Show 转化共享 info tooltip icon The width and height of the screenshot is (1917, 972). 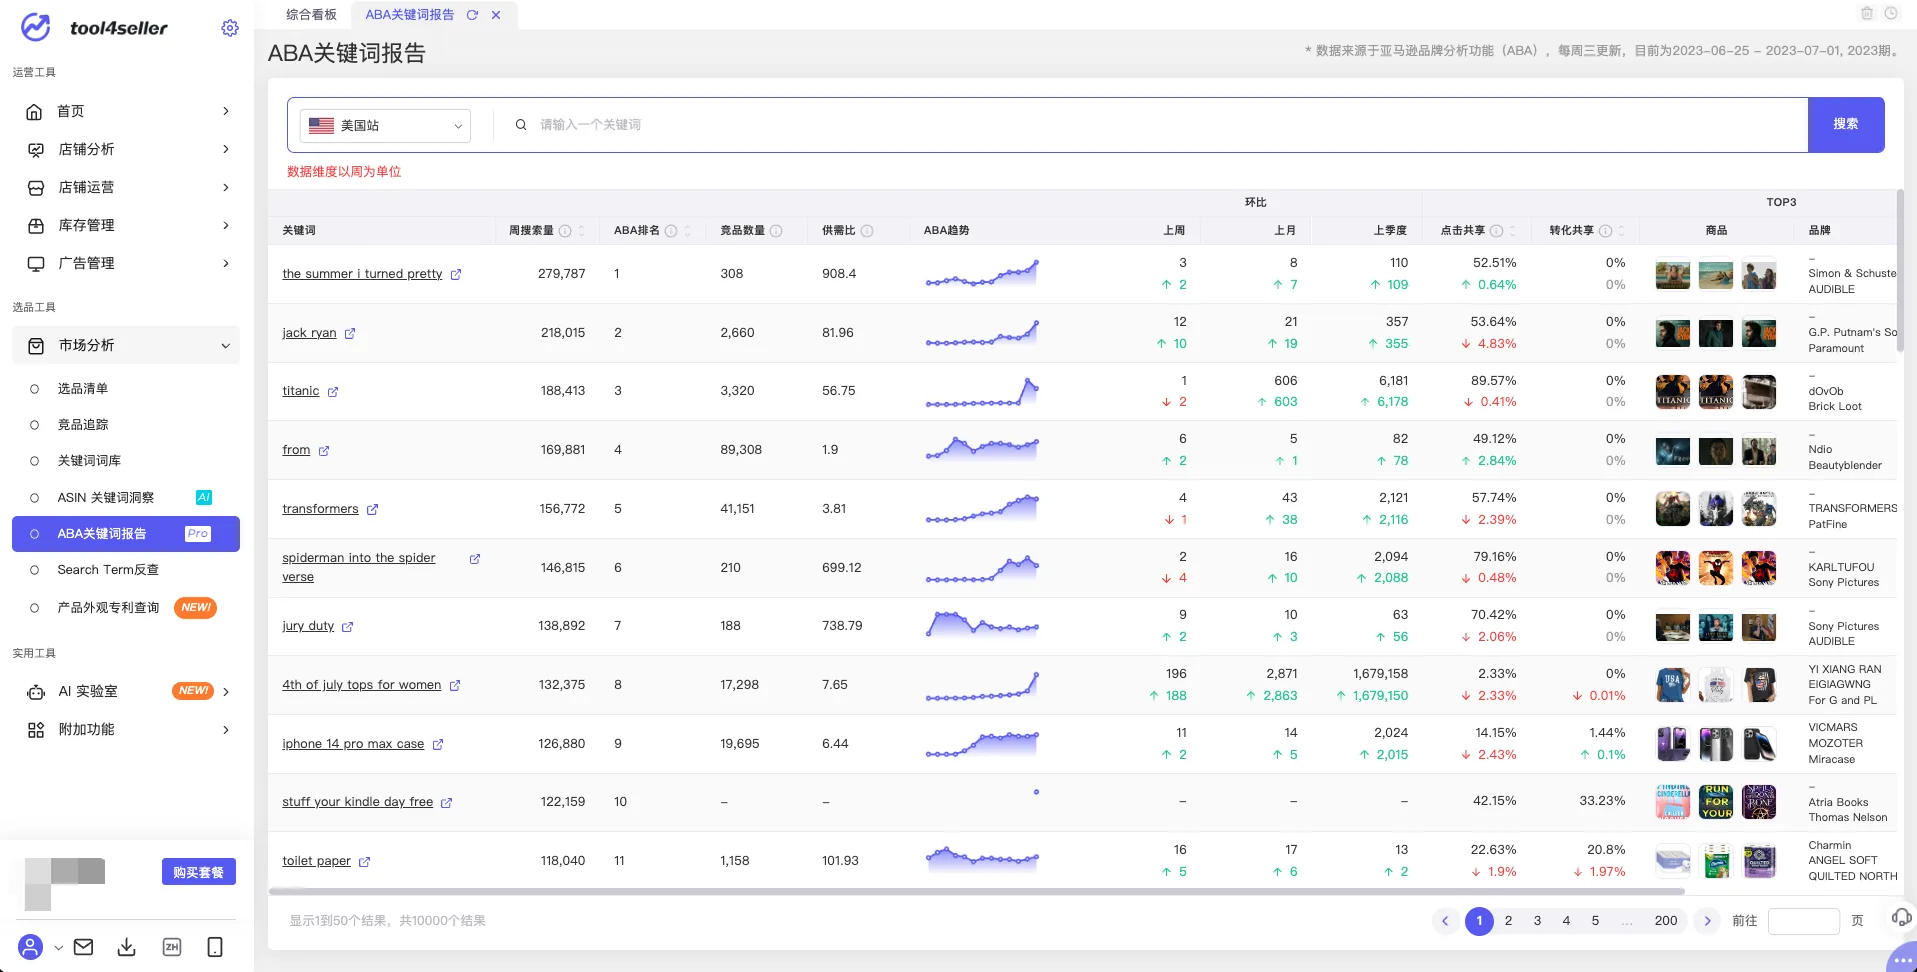[x=1605, y=231]
